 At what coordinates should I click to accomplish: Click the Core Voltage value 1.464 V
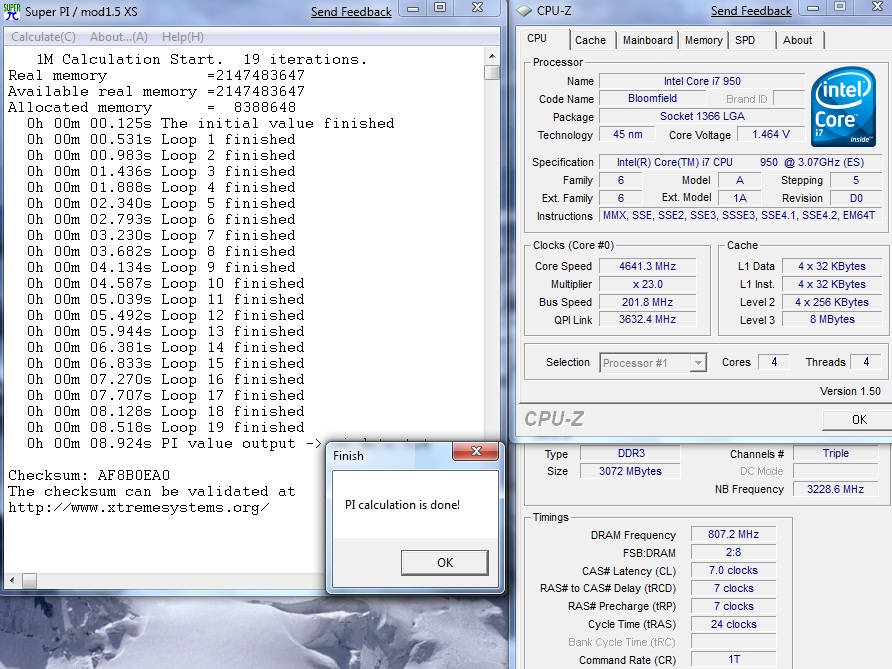(770, 134)
